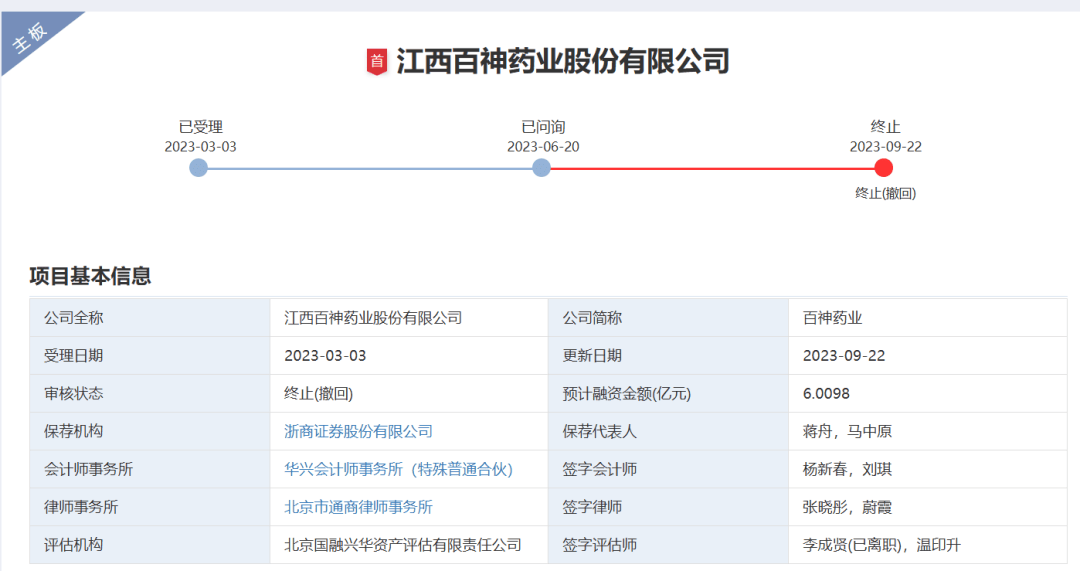The height and width of the screenshot is (571, 1080).
Task: Click the 项目基本信息 section heading
Action: [x=90, y=276]
